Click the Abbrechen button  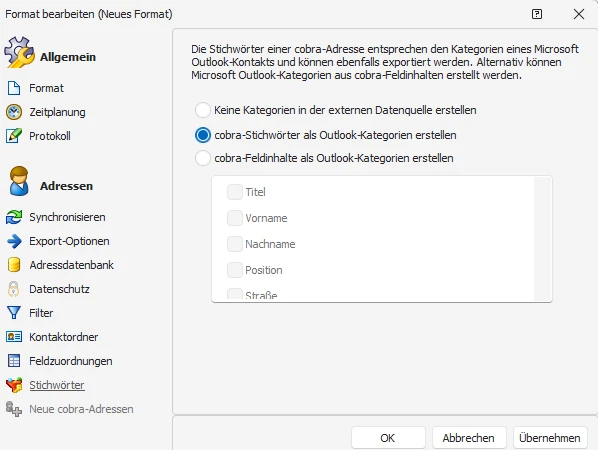pyautogui.click(x=469, y=437)
